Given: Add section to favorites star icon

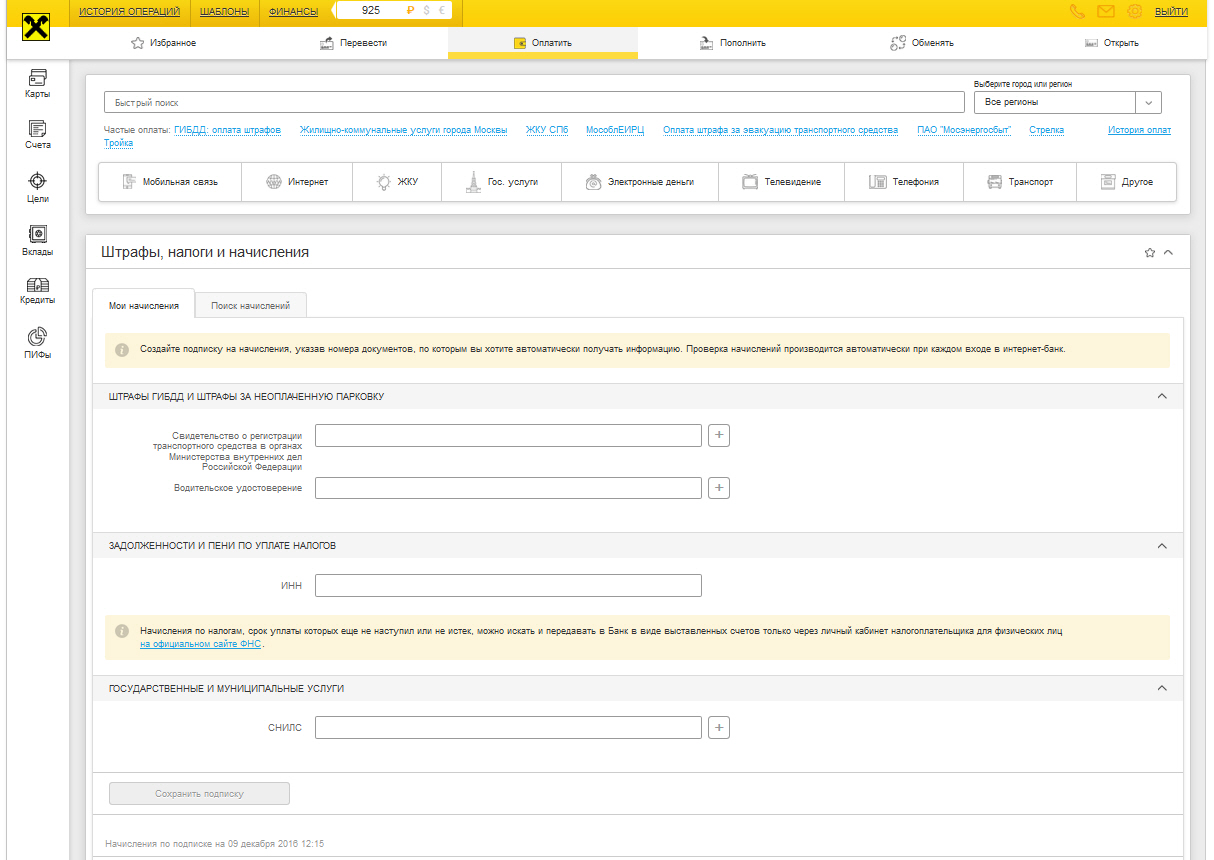Looking at the screenshot, I should (1150, 253).
